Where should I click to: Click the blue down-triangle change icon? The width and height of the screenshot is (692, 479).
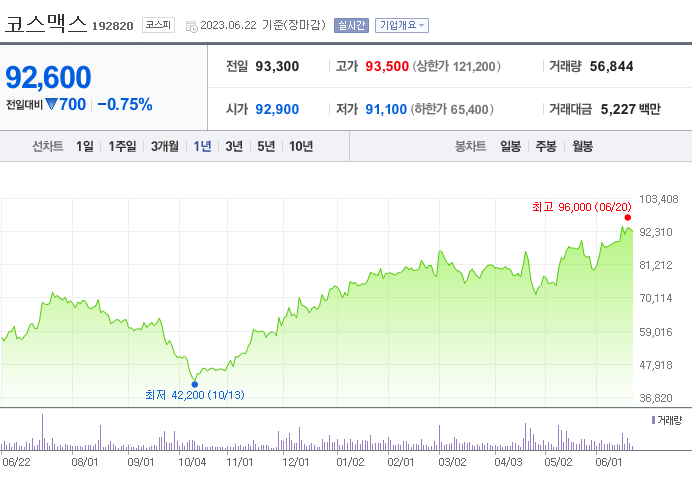[x=51, y=104]
